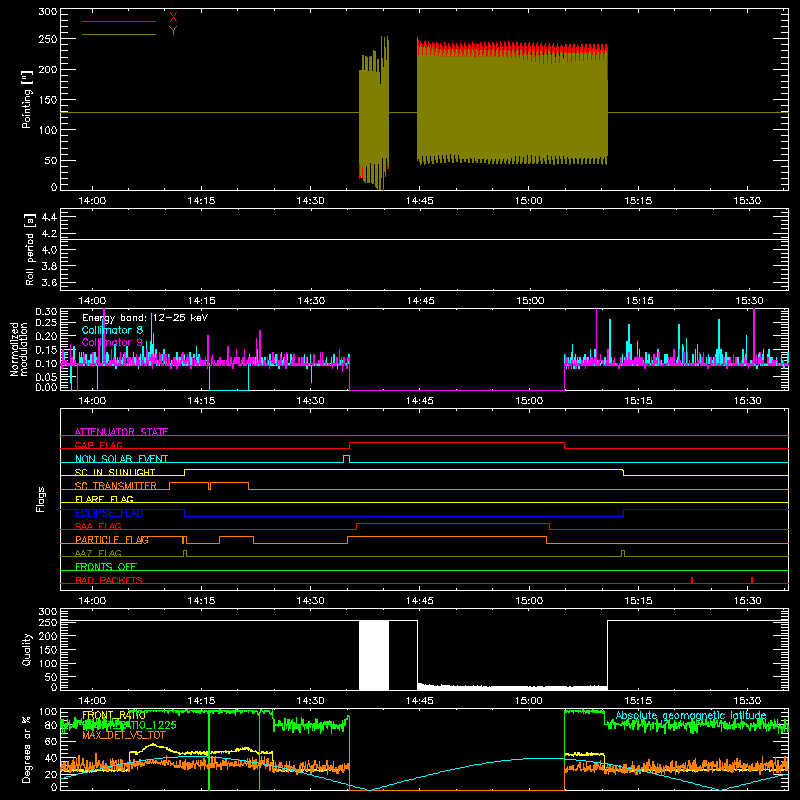
Task: Click the FRONTS_OFF flag label
Action: point(106,566)
